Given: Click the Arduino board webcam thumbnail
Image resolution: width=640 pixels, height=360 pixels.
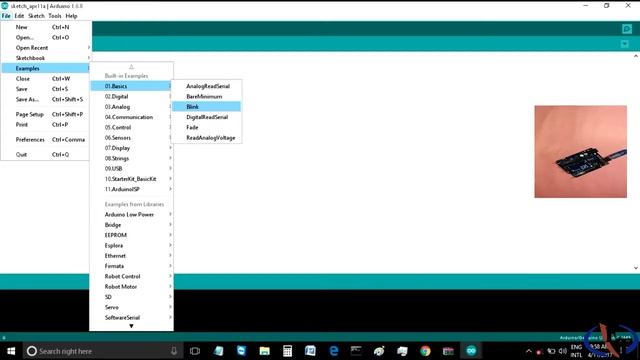Looking at the screenshot, I should tap(581, 152).
